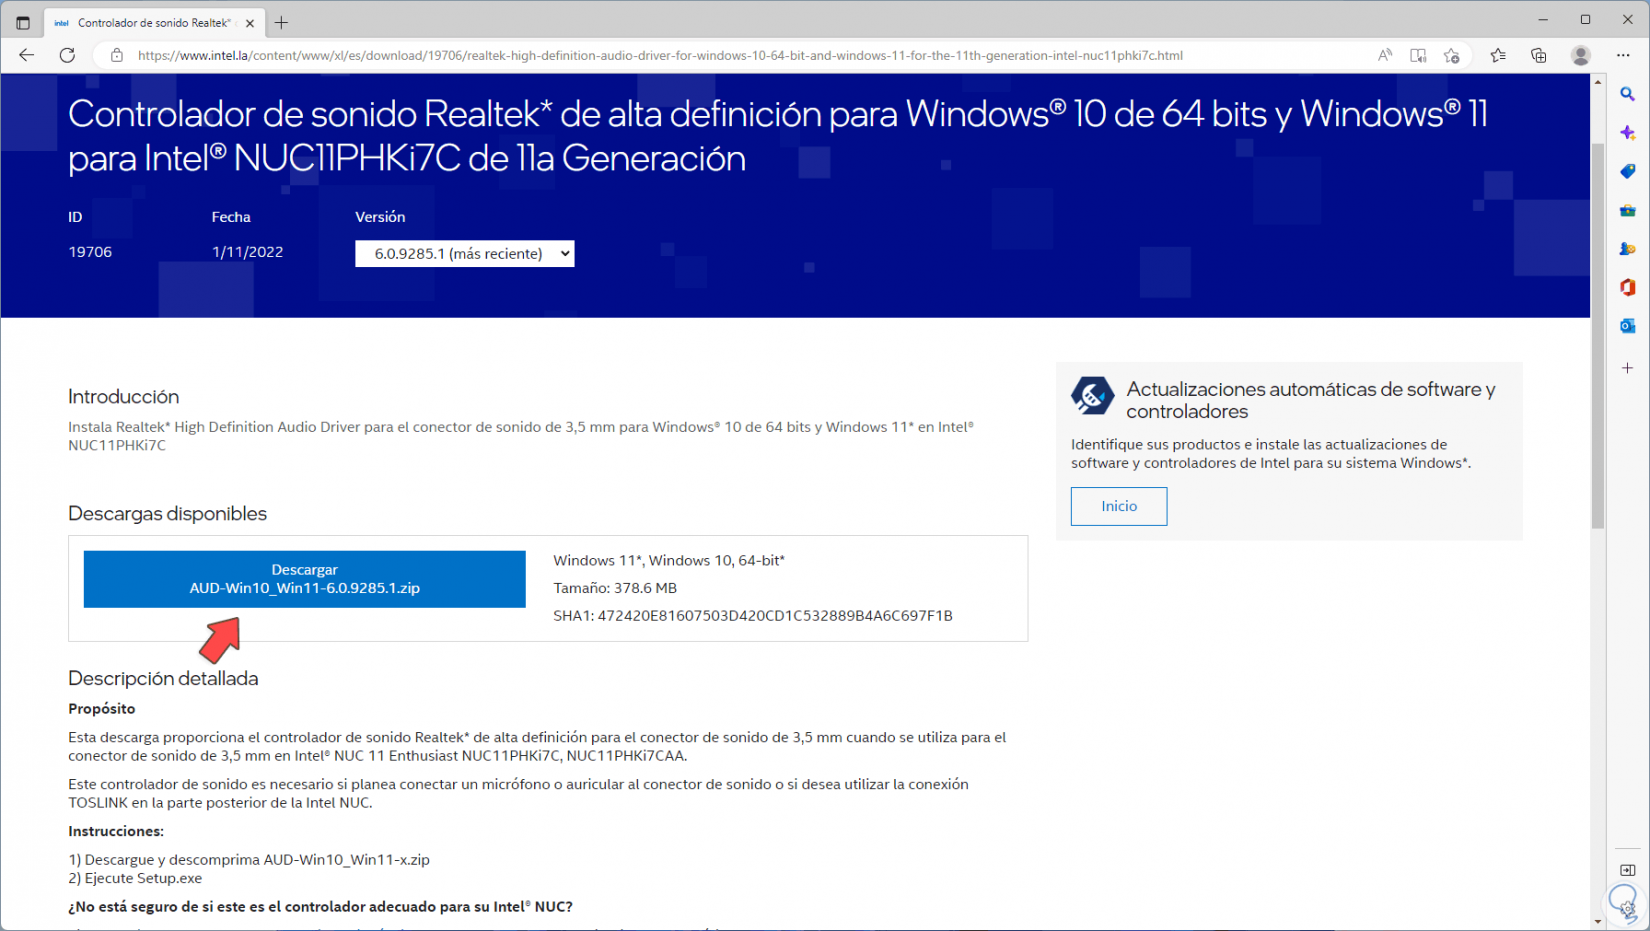Open the Favorites dropdown list
Viewport: 1650px width, 931px height.
point(1497,55)
